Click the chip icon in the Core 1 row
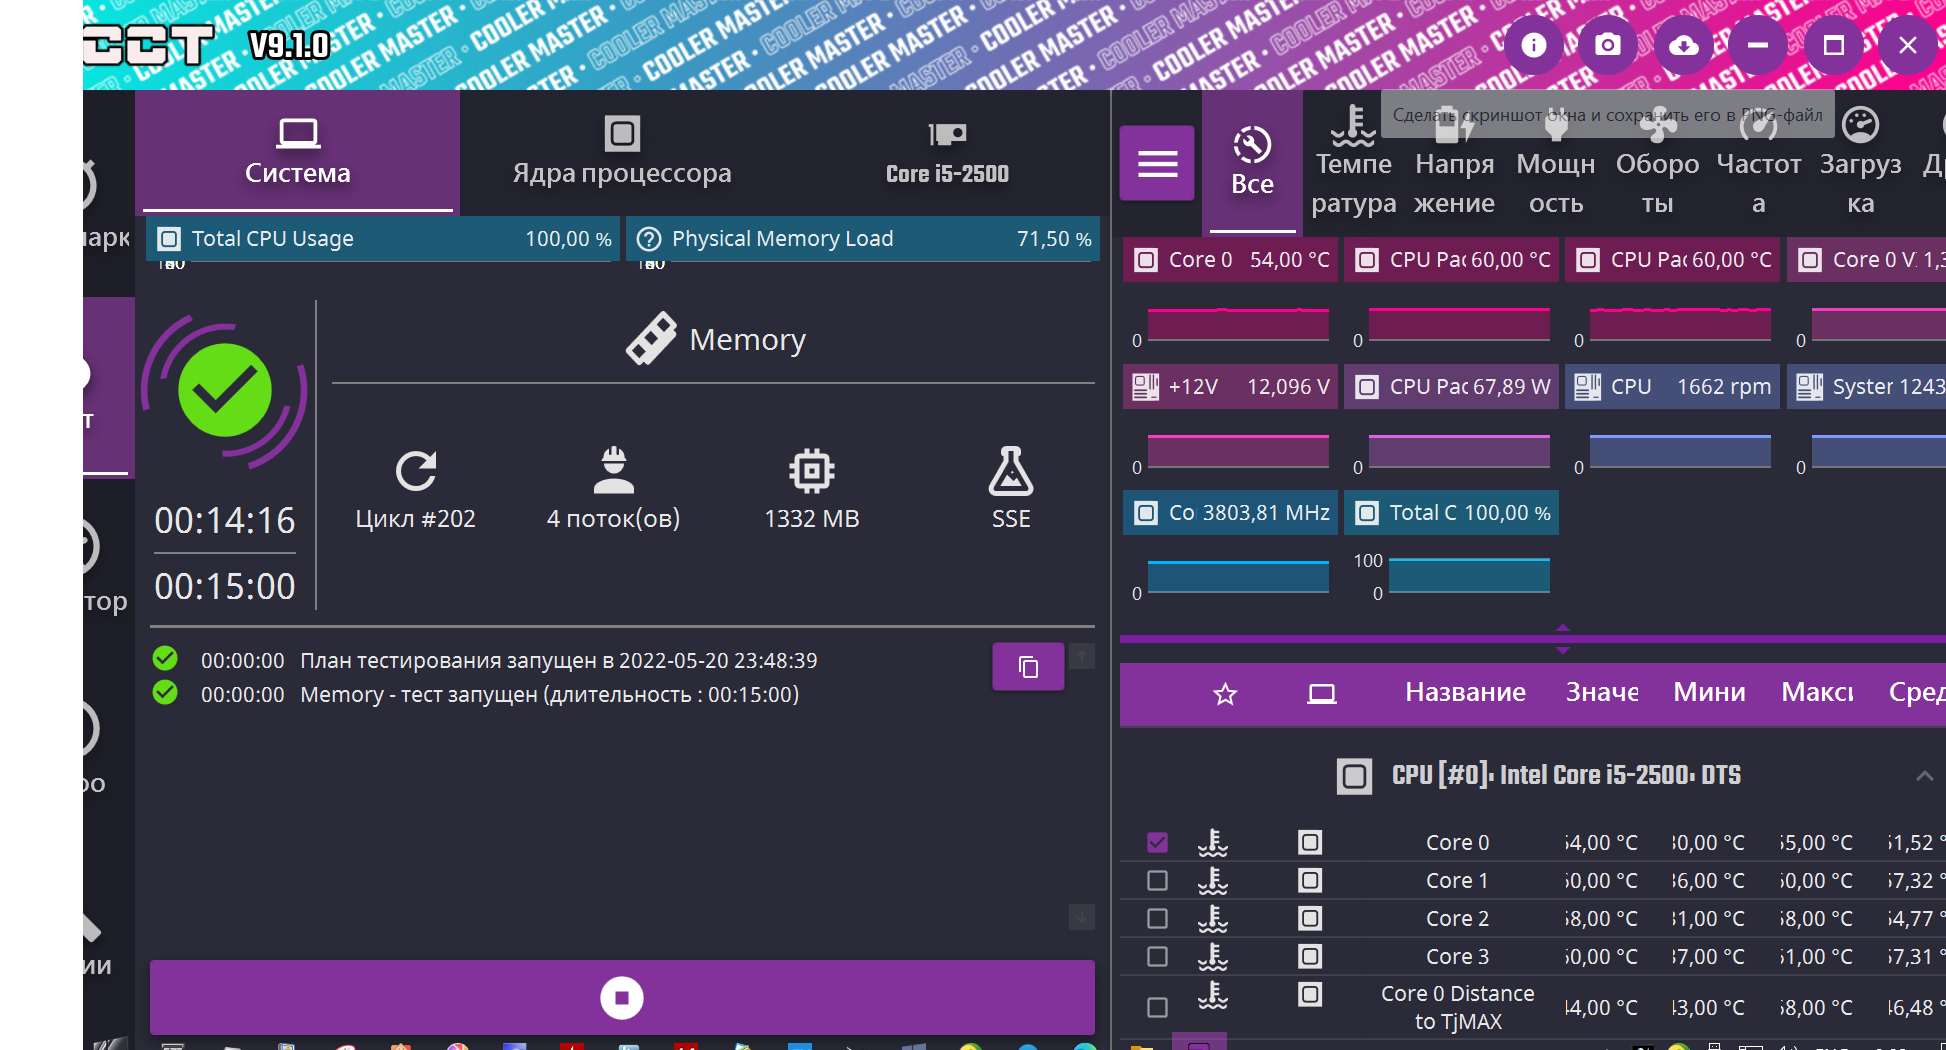Image resolution: width=1946 pixels, height=1050 pixels. point(1310,880)
